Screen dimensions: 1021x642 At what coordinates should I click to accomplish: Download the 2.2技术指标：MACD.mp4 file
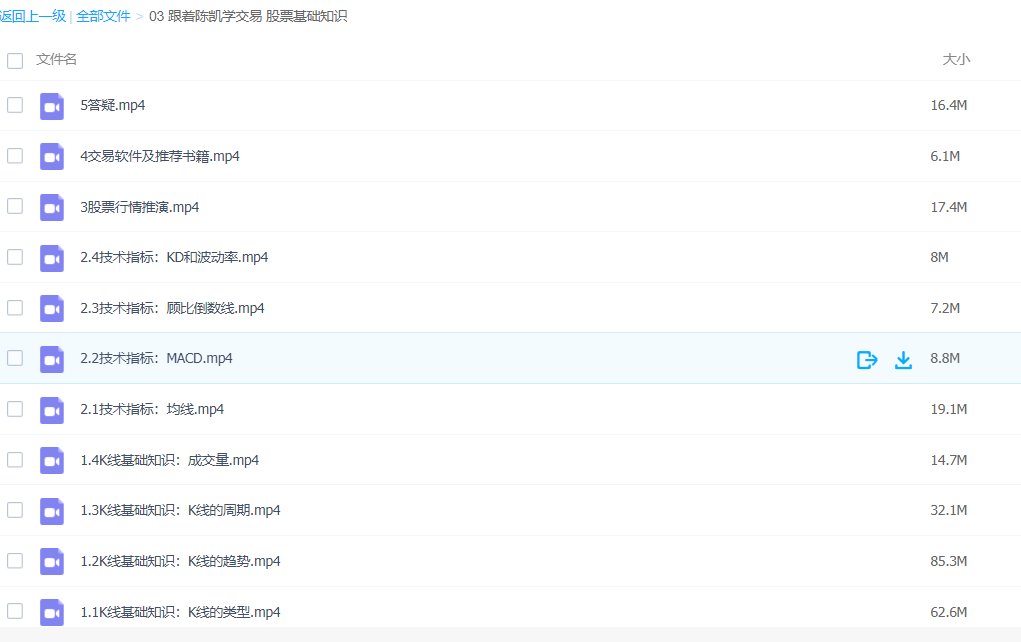point(903,359)
